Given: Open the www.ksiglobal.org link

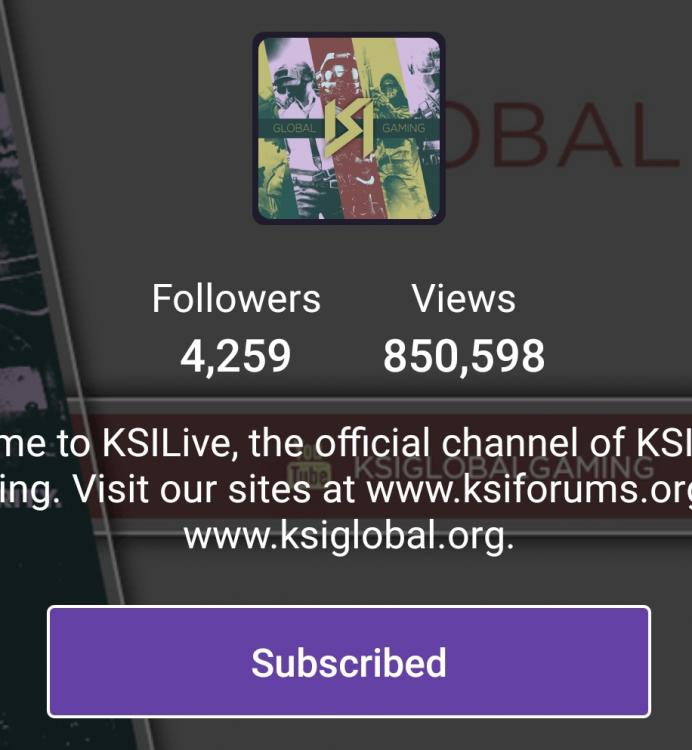Looking at the screenshot, I should pyautogui.click(x=349, y=536).
